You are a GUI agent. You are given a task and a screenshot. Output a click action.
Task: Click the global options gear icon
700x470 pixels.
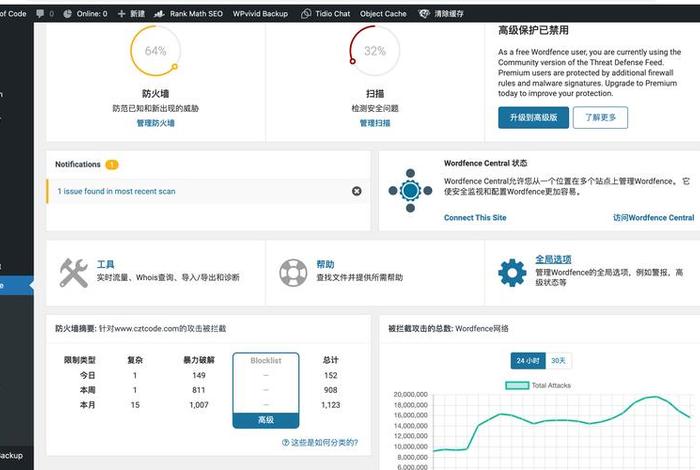512,273
